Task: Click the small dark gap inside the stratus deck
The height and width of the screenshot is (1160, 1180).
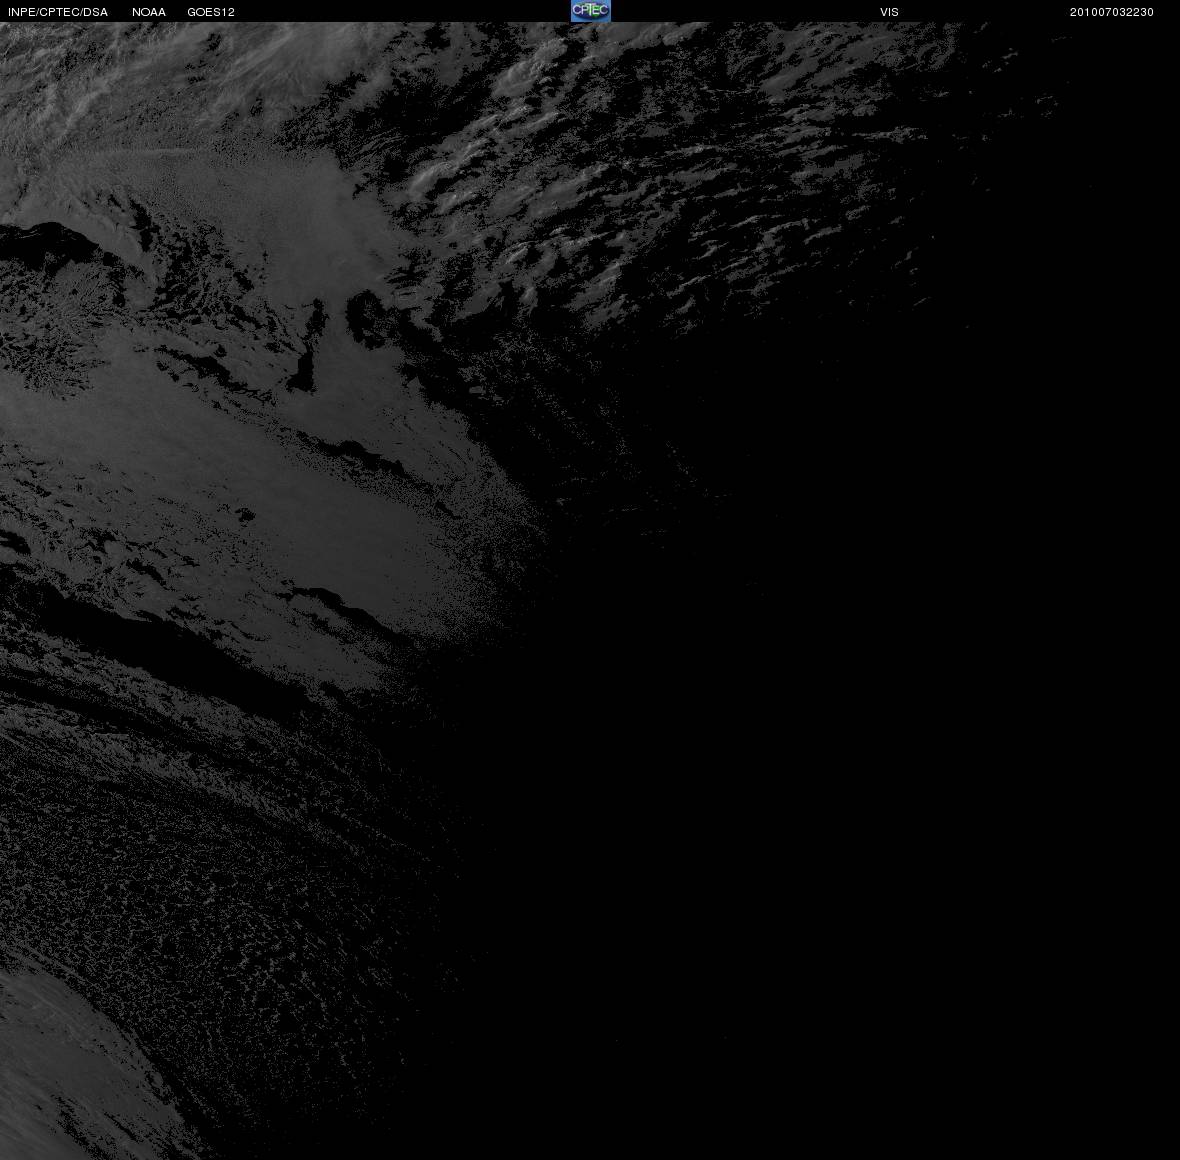Action: (245, 515)
